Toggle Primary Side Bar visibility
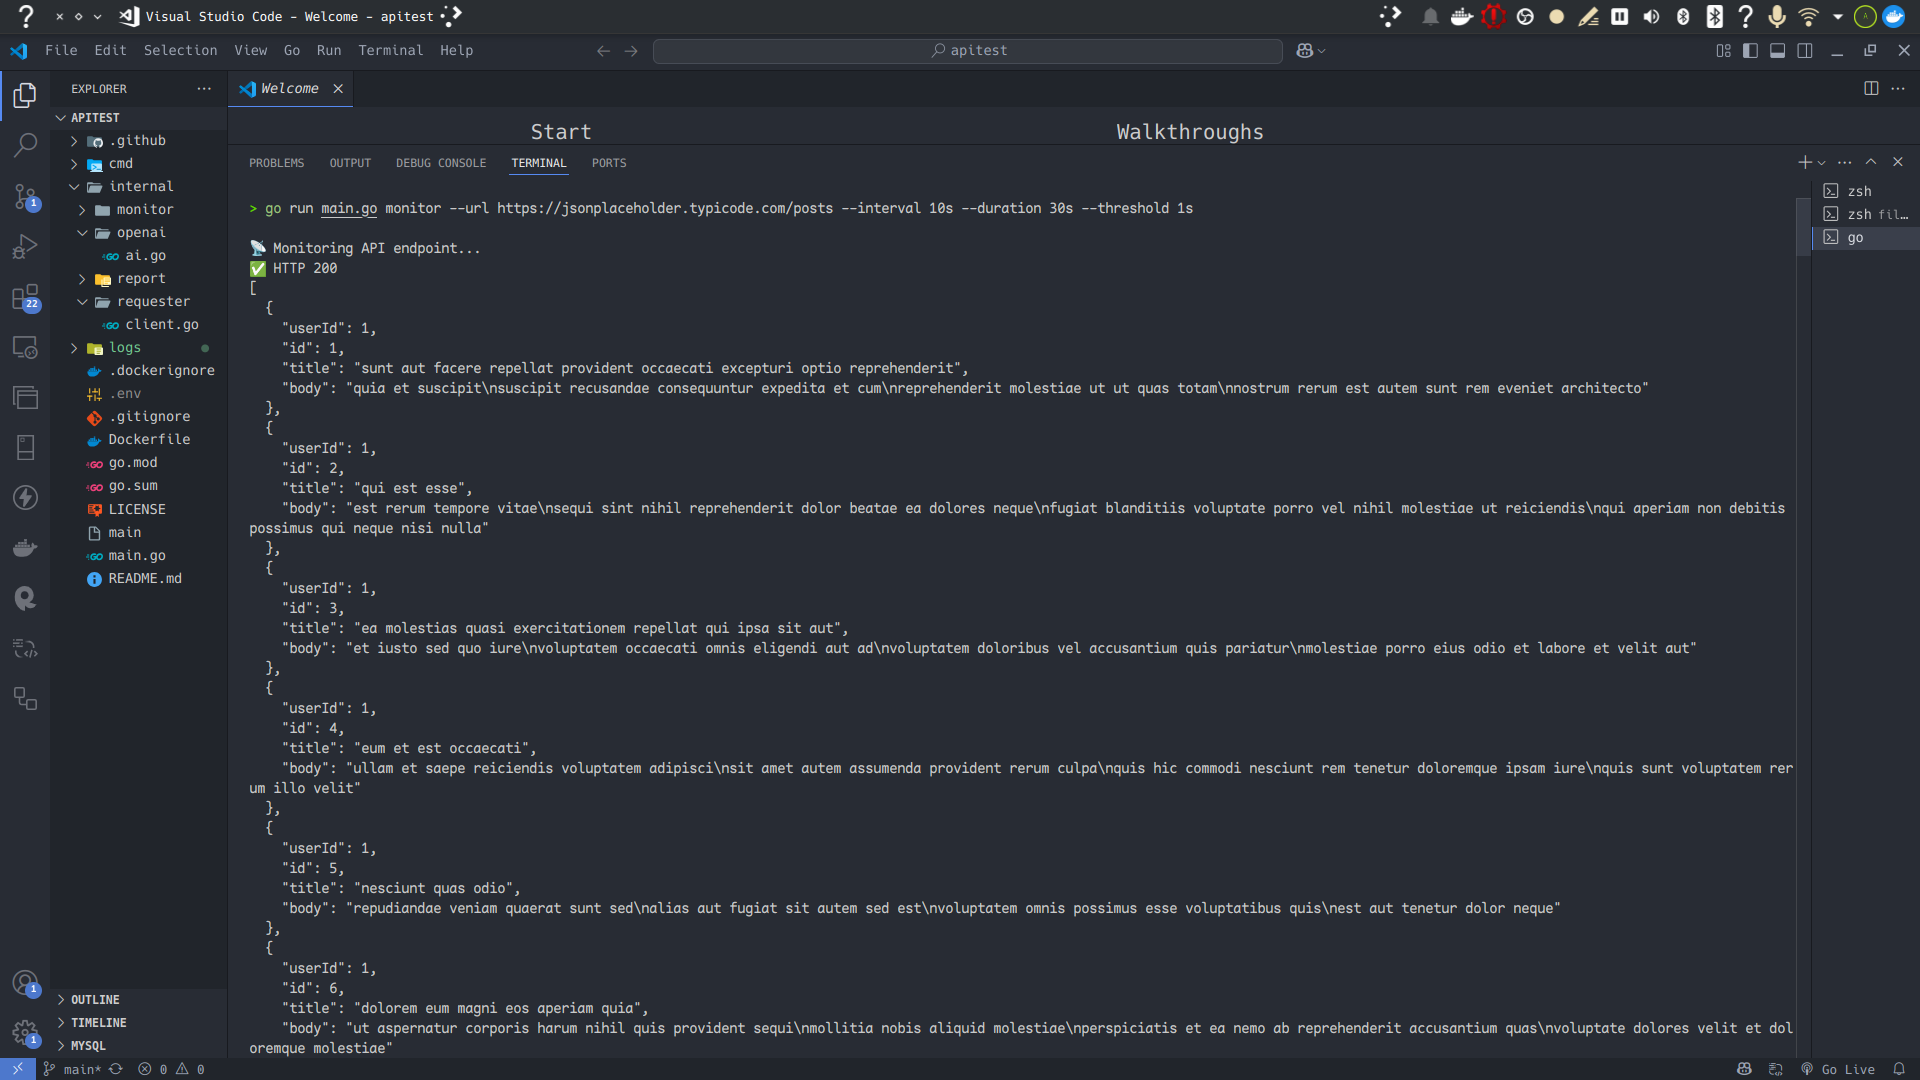1920x1080 pixels. click(x=1750, y=51)
